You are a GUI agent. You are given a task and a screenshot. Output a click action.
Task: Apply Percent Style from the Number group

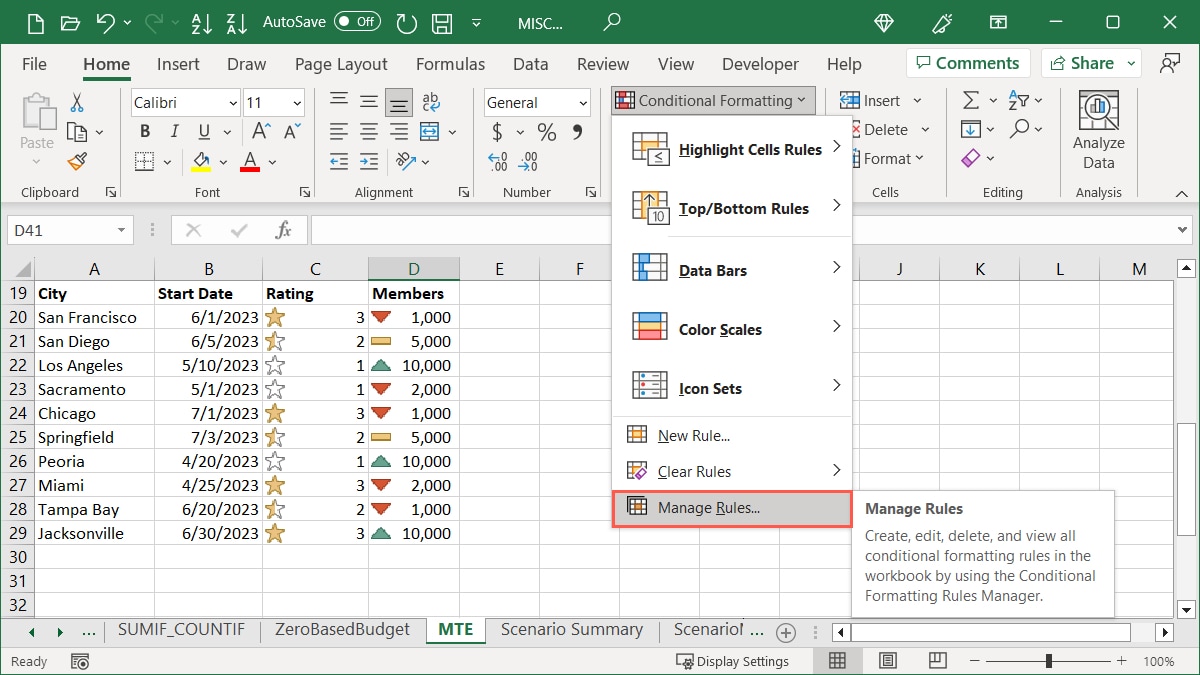(x=545, y=131)
